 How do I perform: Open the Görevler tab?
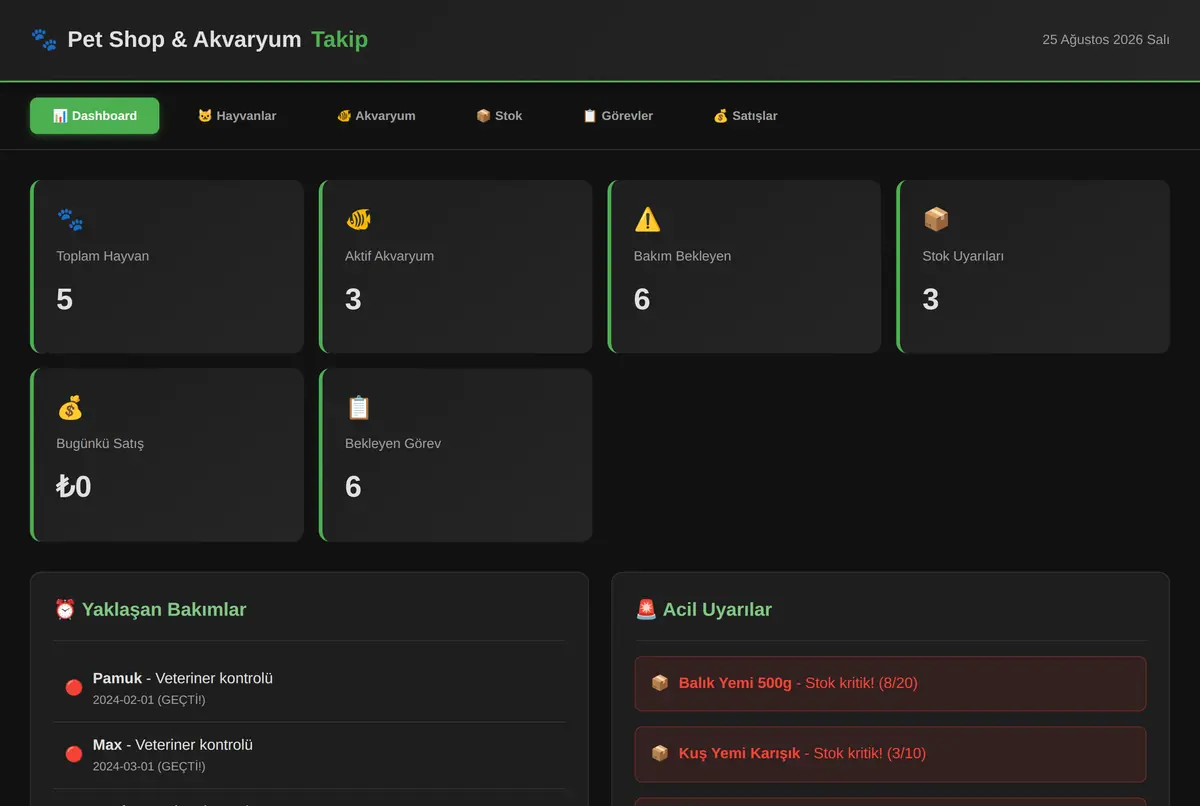coord(618,116)
